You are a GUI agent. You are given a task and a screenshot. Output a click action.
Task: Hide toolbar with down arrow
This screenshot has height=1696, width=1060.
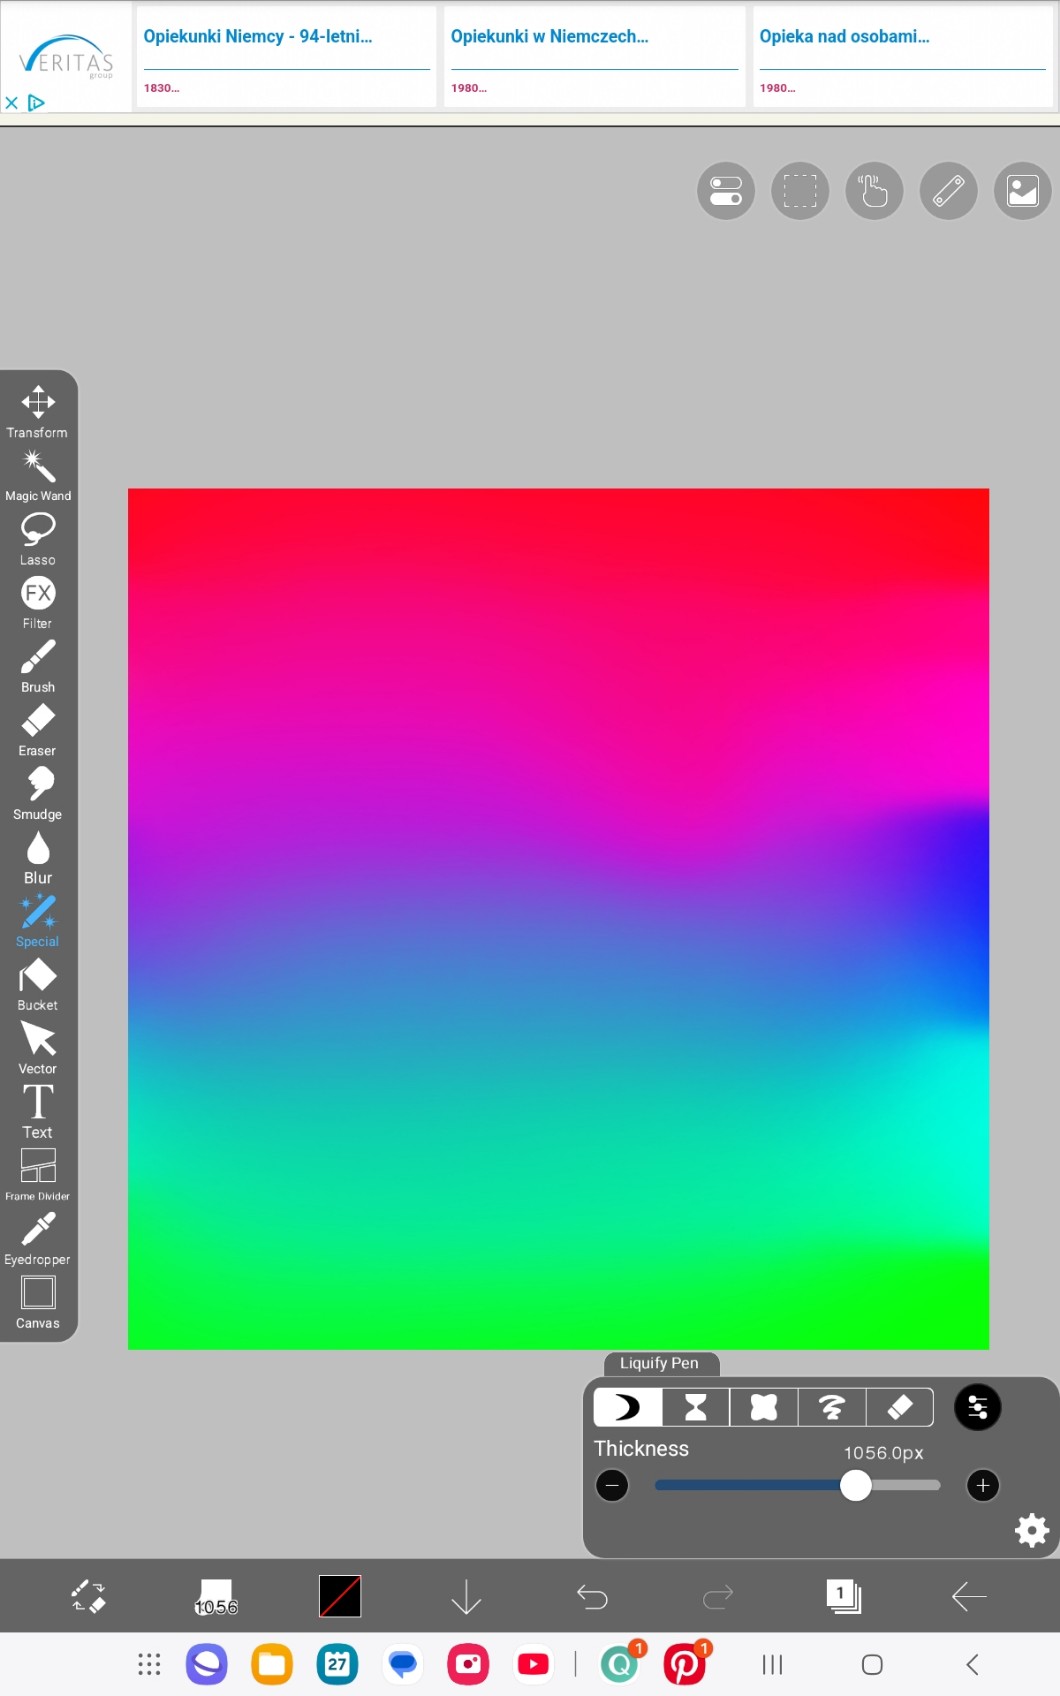point(466,1596)
